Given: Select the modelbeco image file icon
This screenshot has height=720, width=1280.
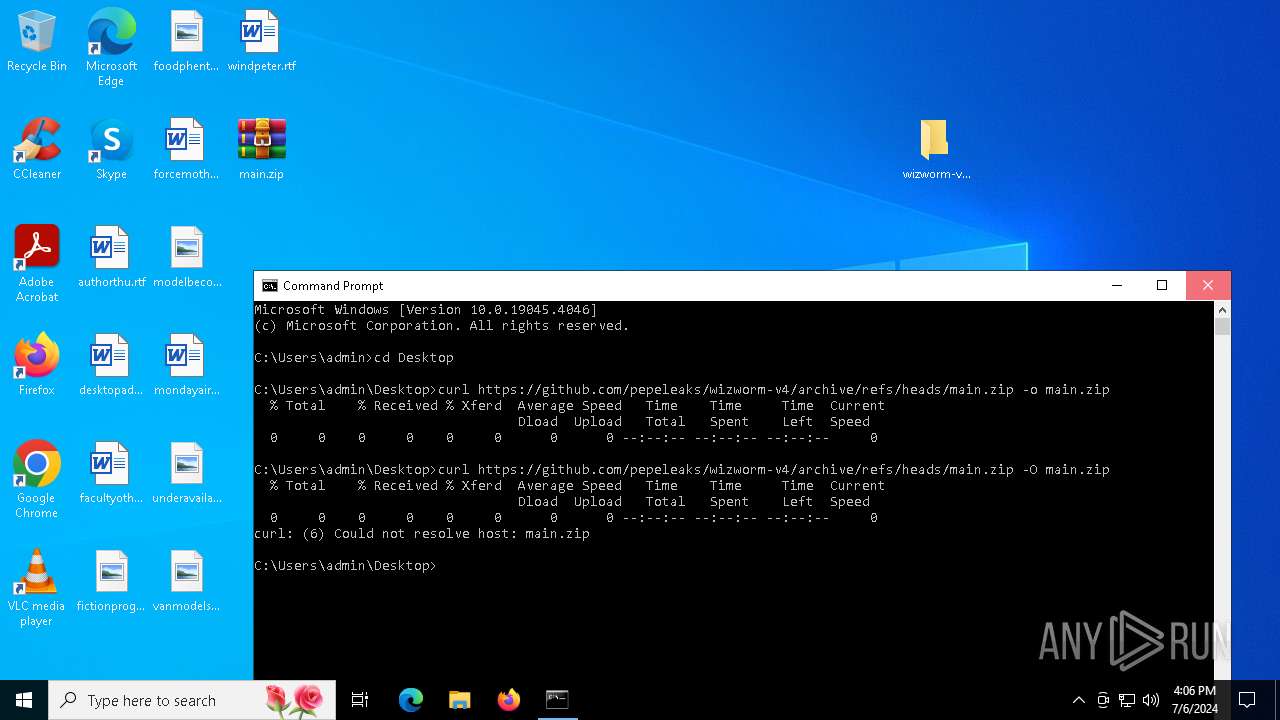Looking at the screenshot, I should coord(186,257).
